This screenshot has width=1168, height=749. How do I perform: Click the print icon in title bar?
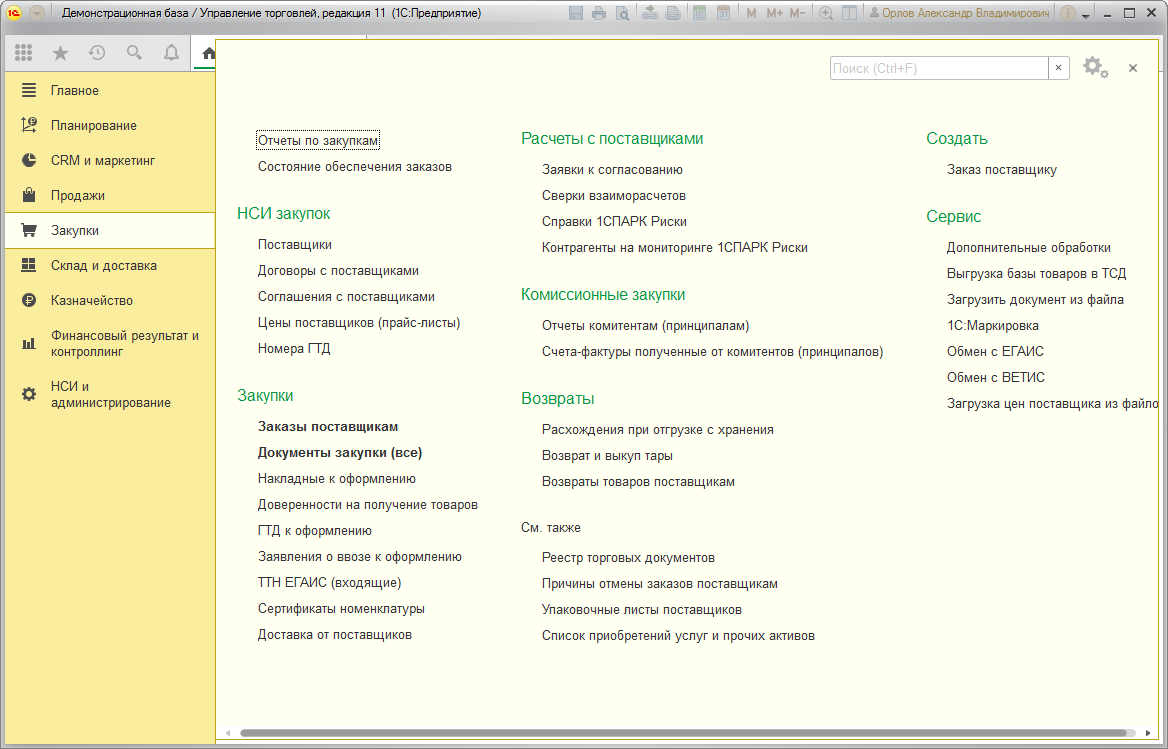coord(599,13)
